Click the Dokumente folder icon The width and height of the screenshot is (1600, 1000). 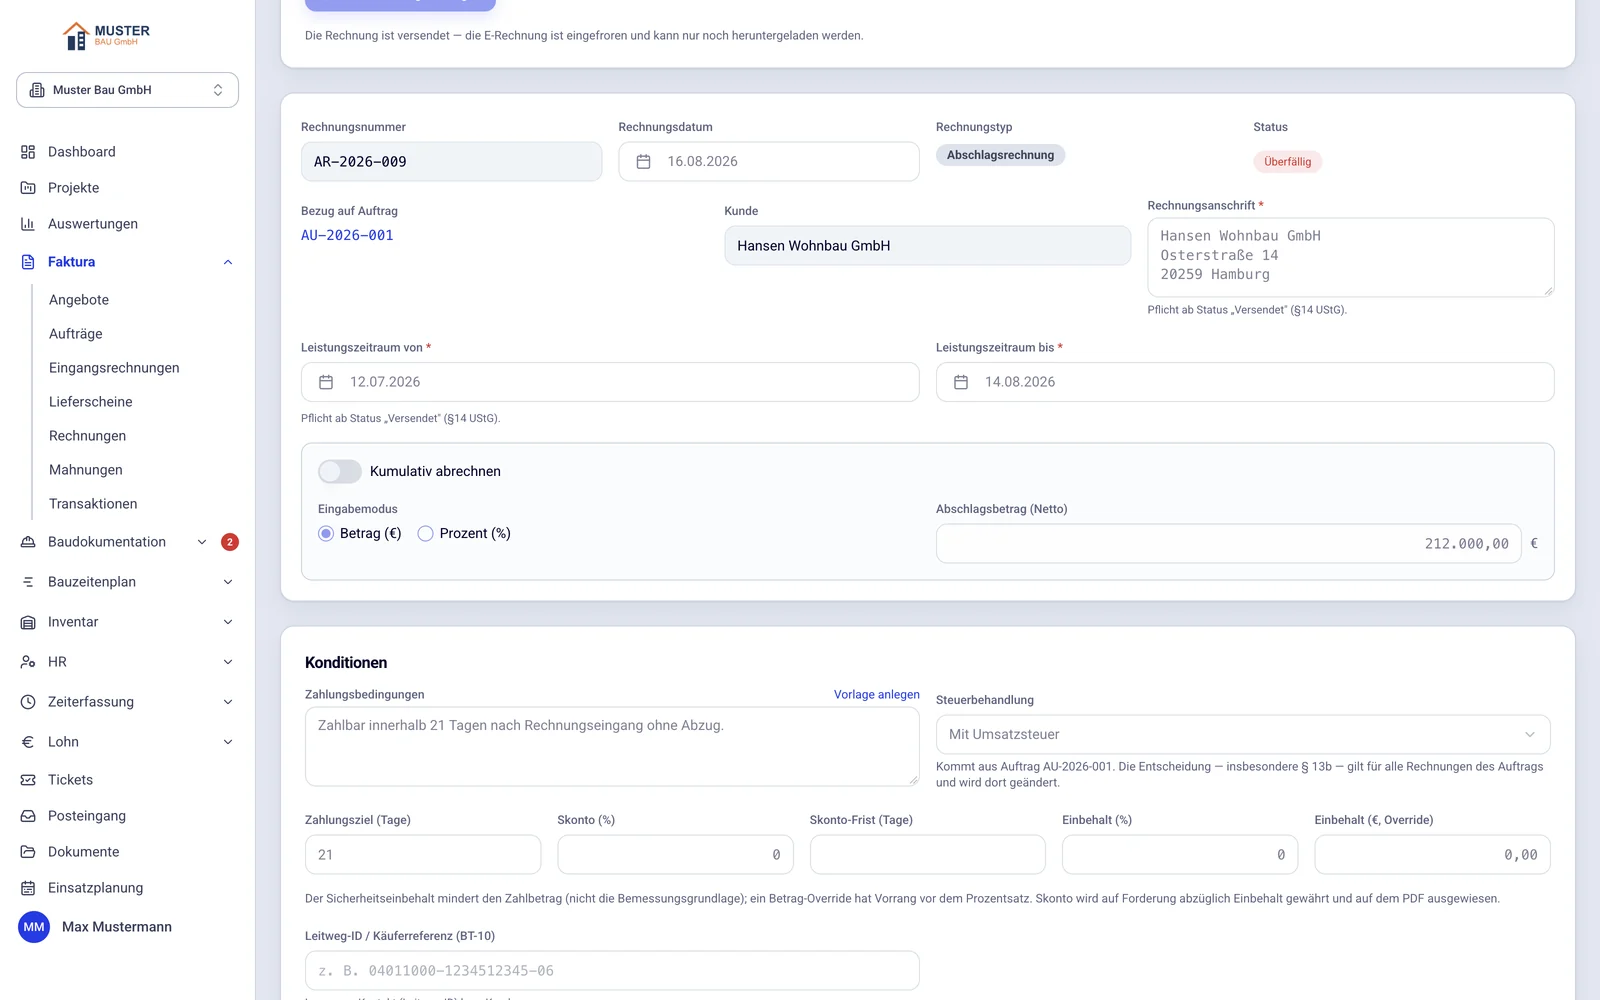(x=28, y=852)
